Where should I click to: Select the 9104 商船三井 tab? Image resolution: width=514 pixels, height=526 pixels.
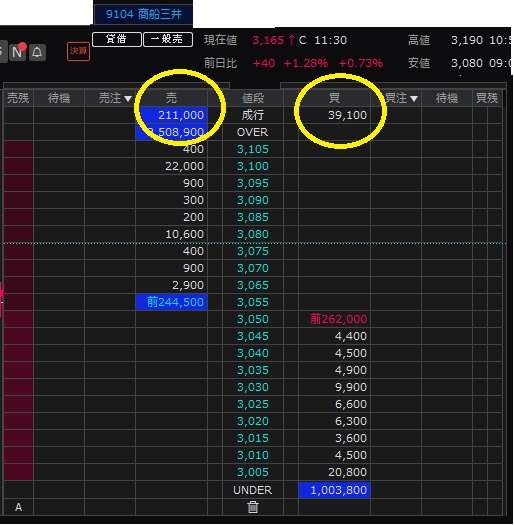(x=143, y=14)
